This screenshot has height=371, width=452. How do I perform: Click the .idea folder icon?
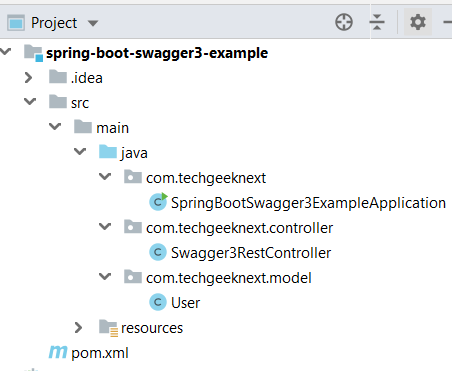click(x=58, y=77)
